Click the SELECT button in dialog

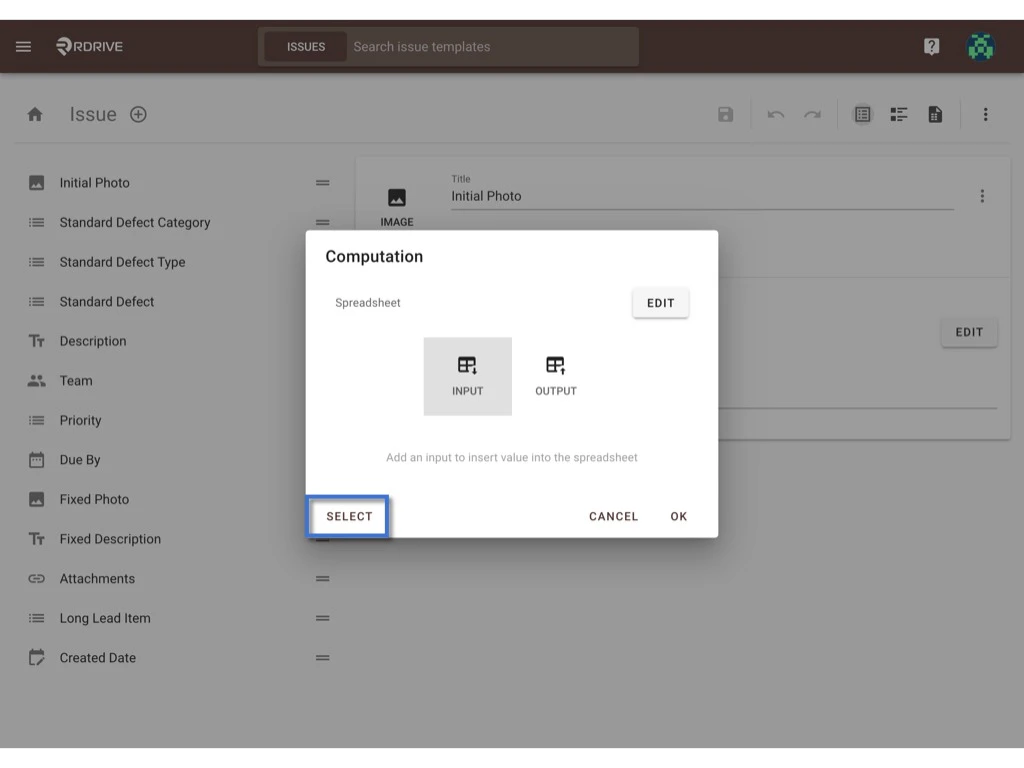pos(349,517)
